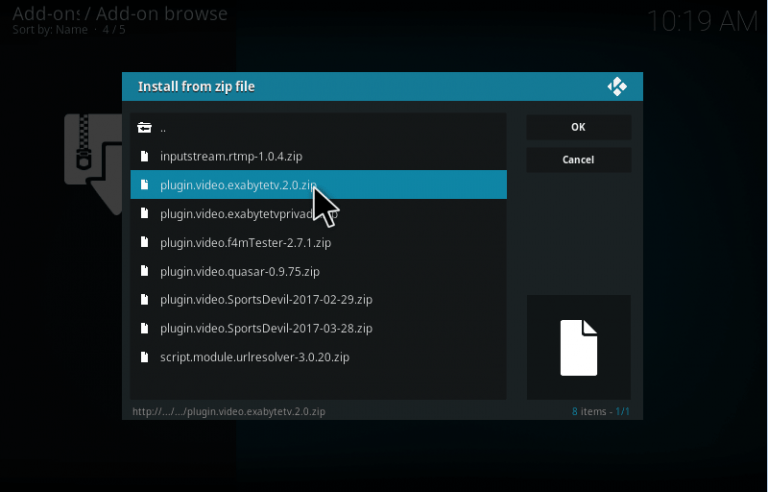Select plugin.video.SportsDevil-2017-03-28.zip
The image size is (768, 492).
[x=266, y=328]
